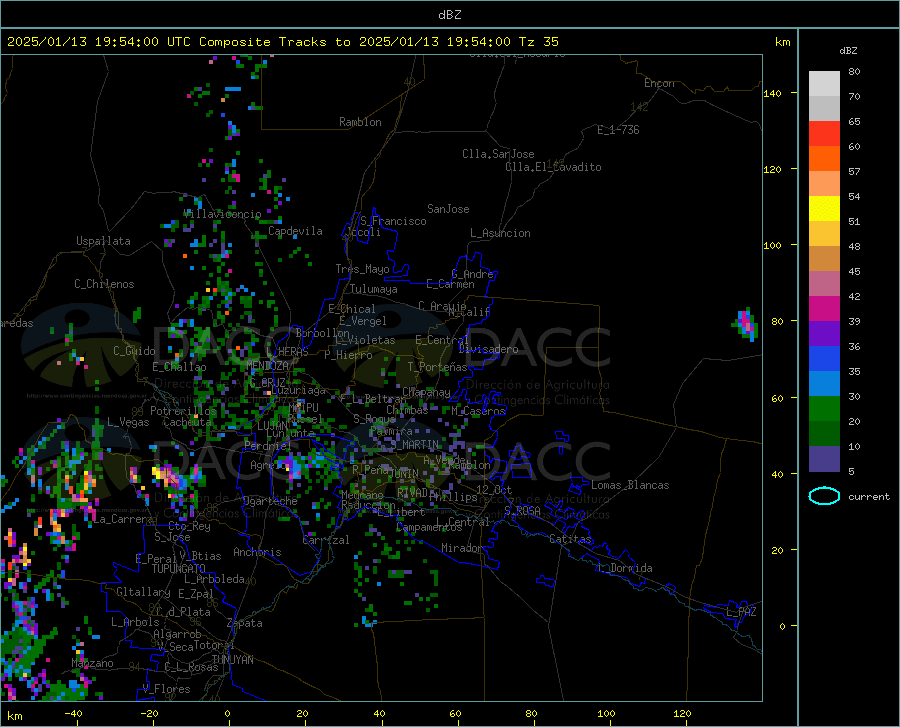The image size is (900, 727).
Task: Click the isolated storm cell near 80 km east edge
Action: click(x=746, y=324)
